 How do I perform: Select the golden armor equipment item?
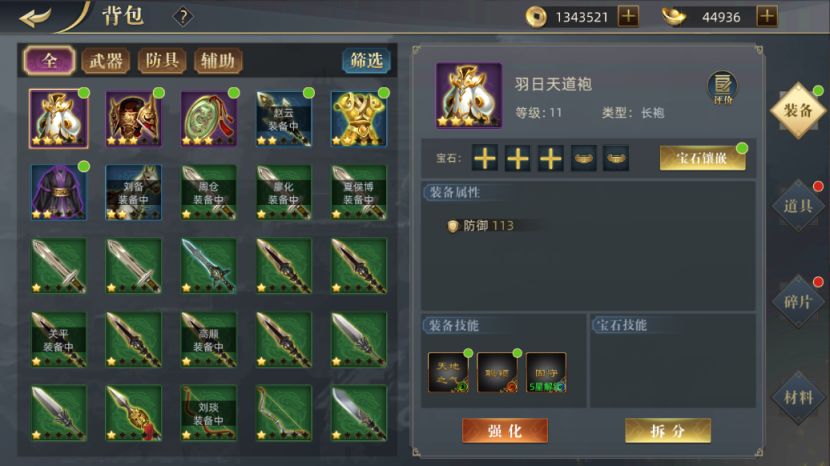359,119
